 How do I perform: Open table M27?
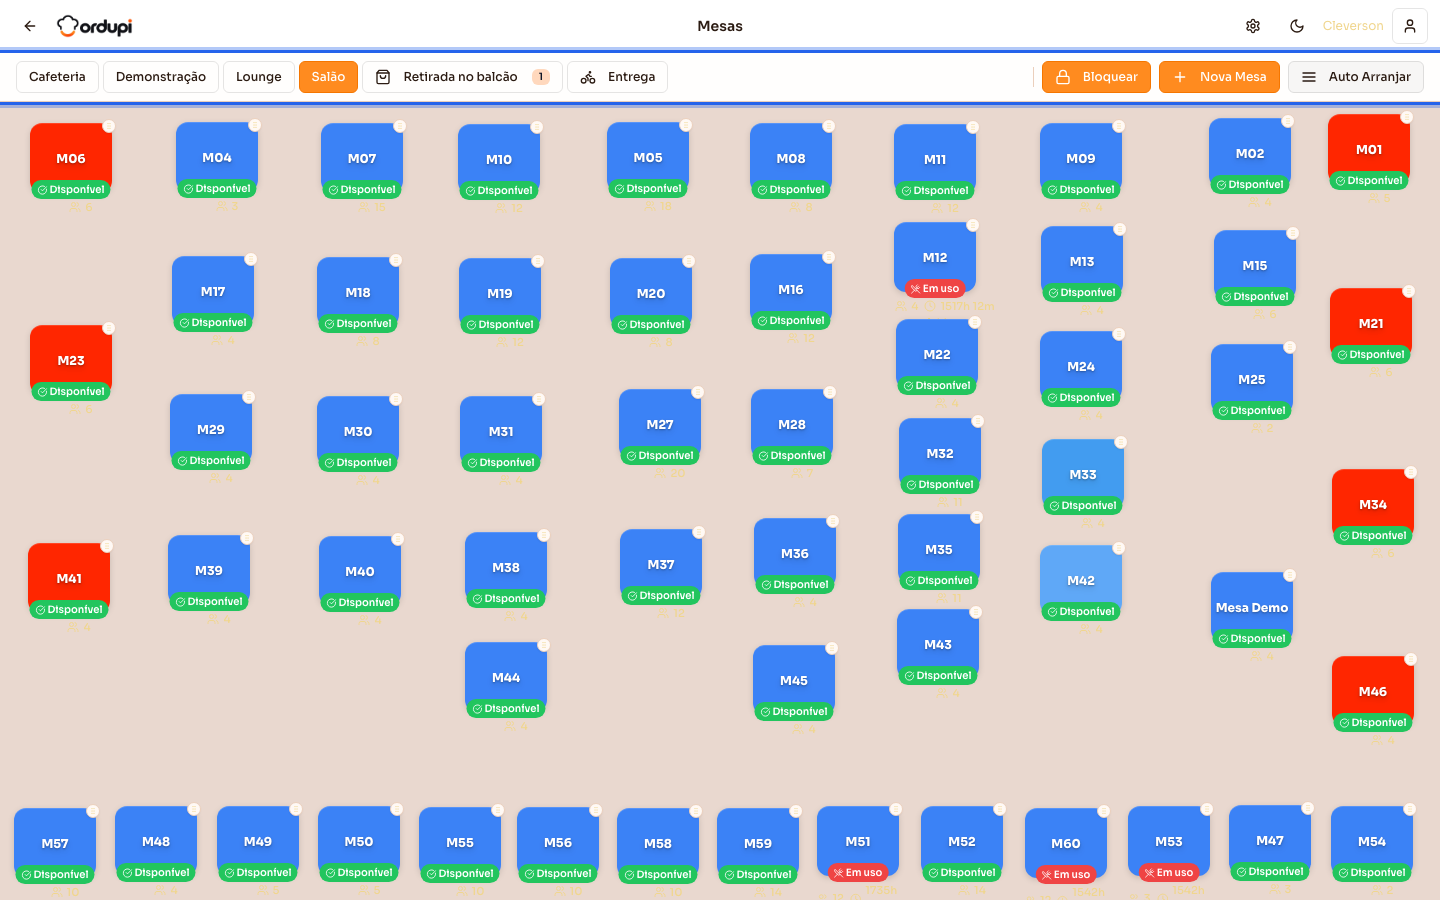click(660, 426)
